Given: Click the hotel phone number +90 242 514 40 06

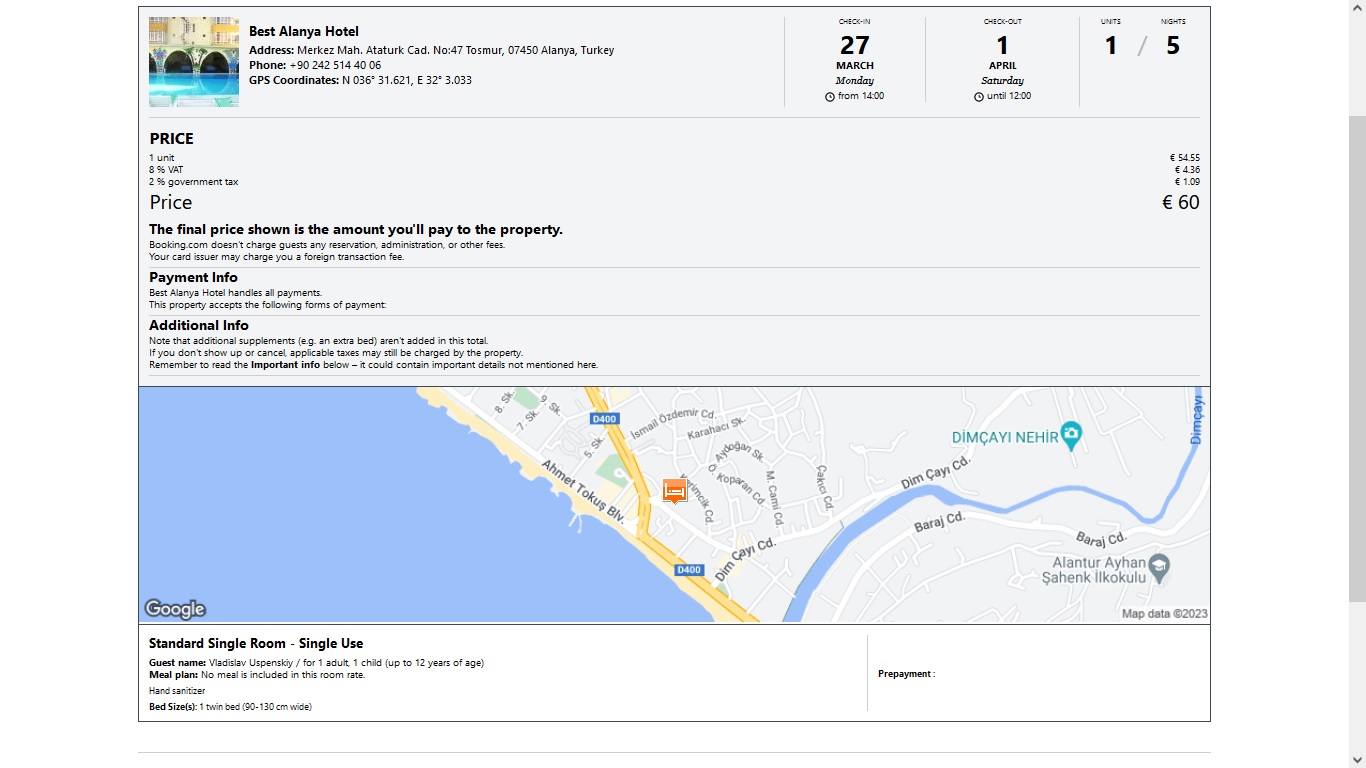Looking at the screenshot, I should 335,65.
